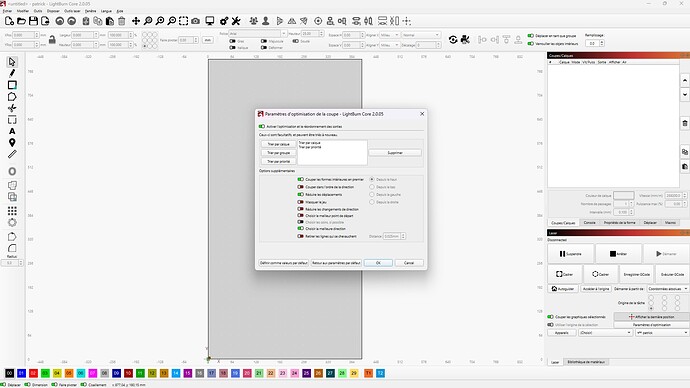
Task: Click Cancel in optimization dialog
Action: [409, 263]
